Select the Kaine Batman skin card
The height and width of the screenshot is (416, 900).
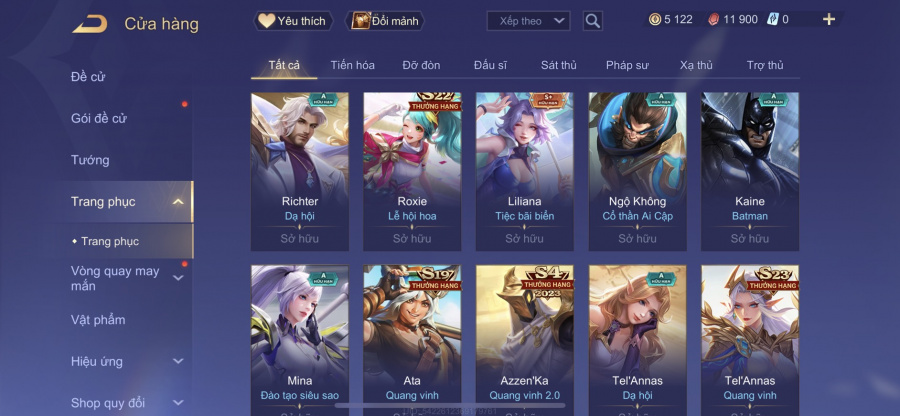pyautogui.click(x=750, y=172)
